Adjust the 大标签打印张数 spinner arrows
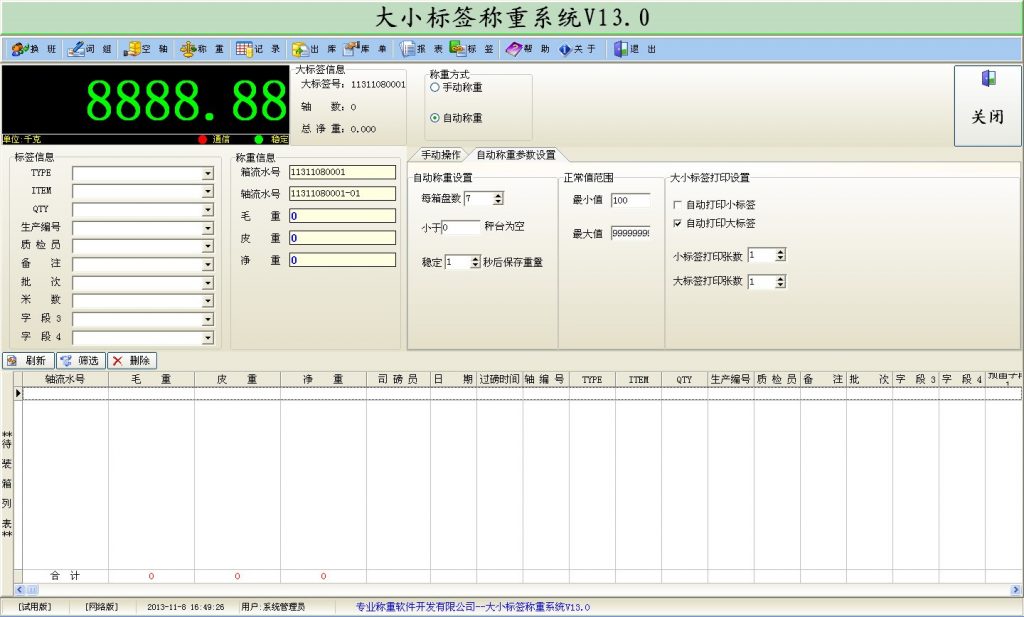Image resolution: width=1024 pixels, height=617 pixels. point(780,281)
